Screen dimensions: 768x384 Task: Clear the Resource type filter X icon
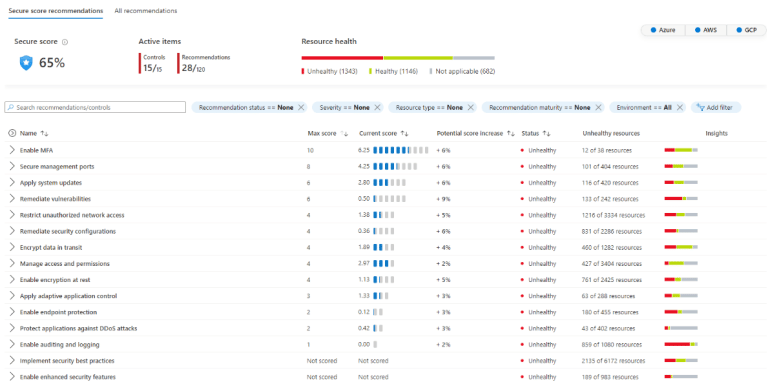[470, 107]
